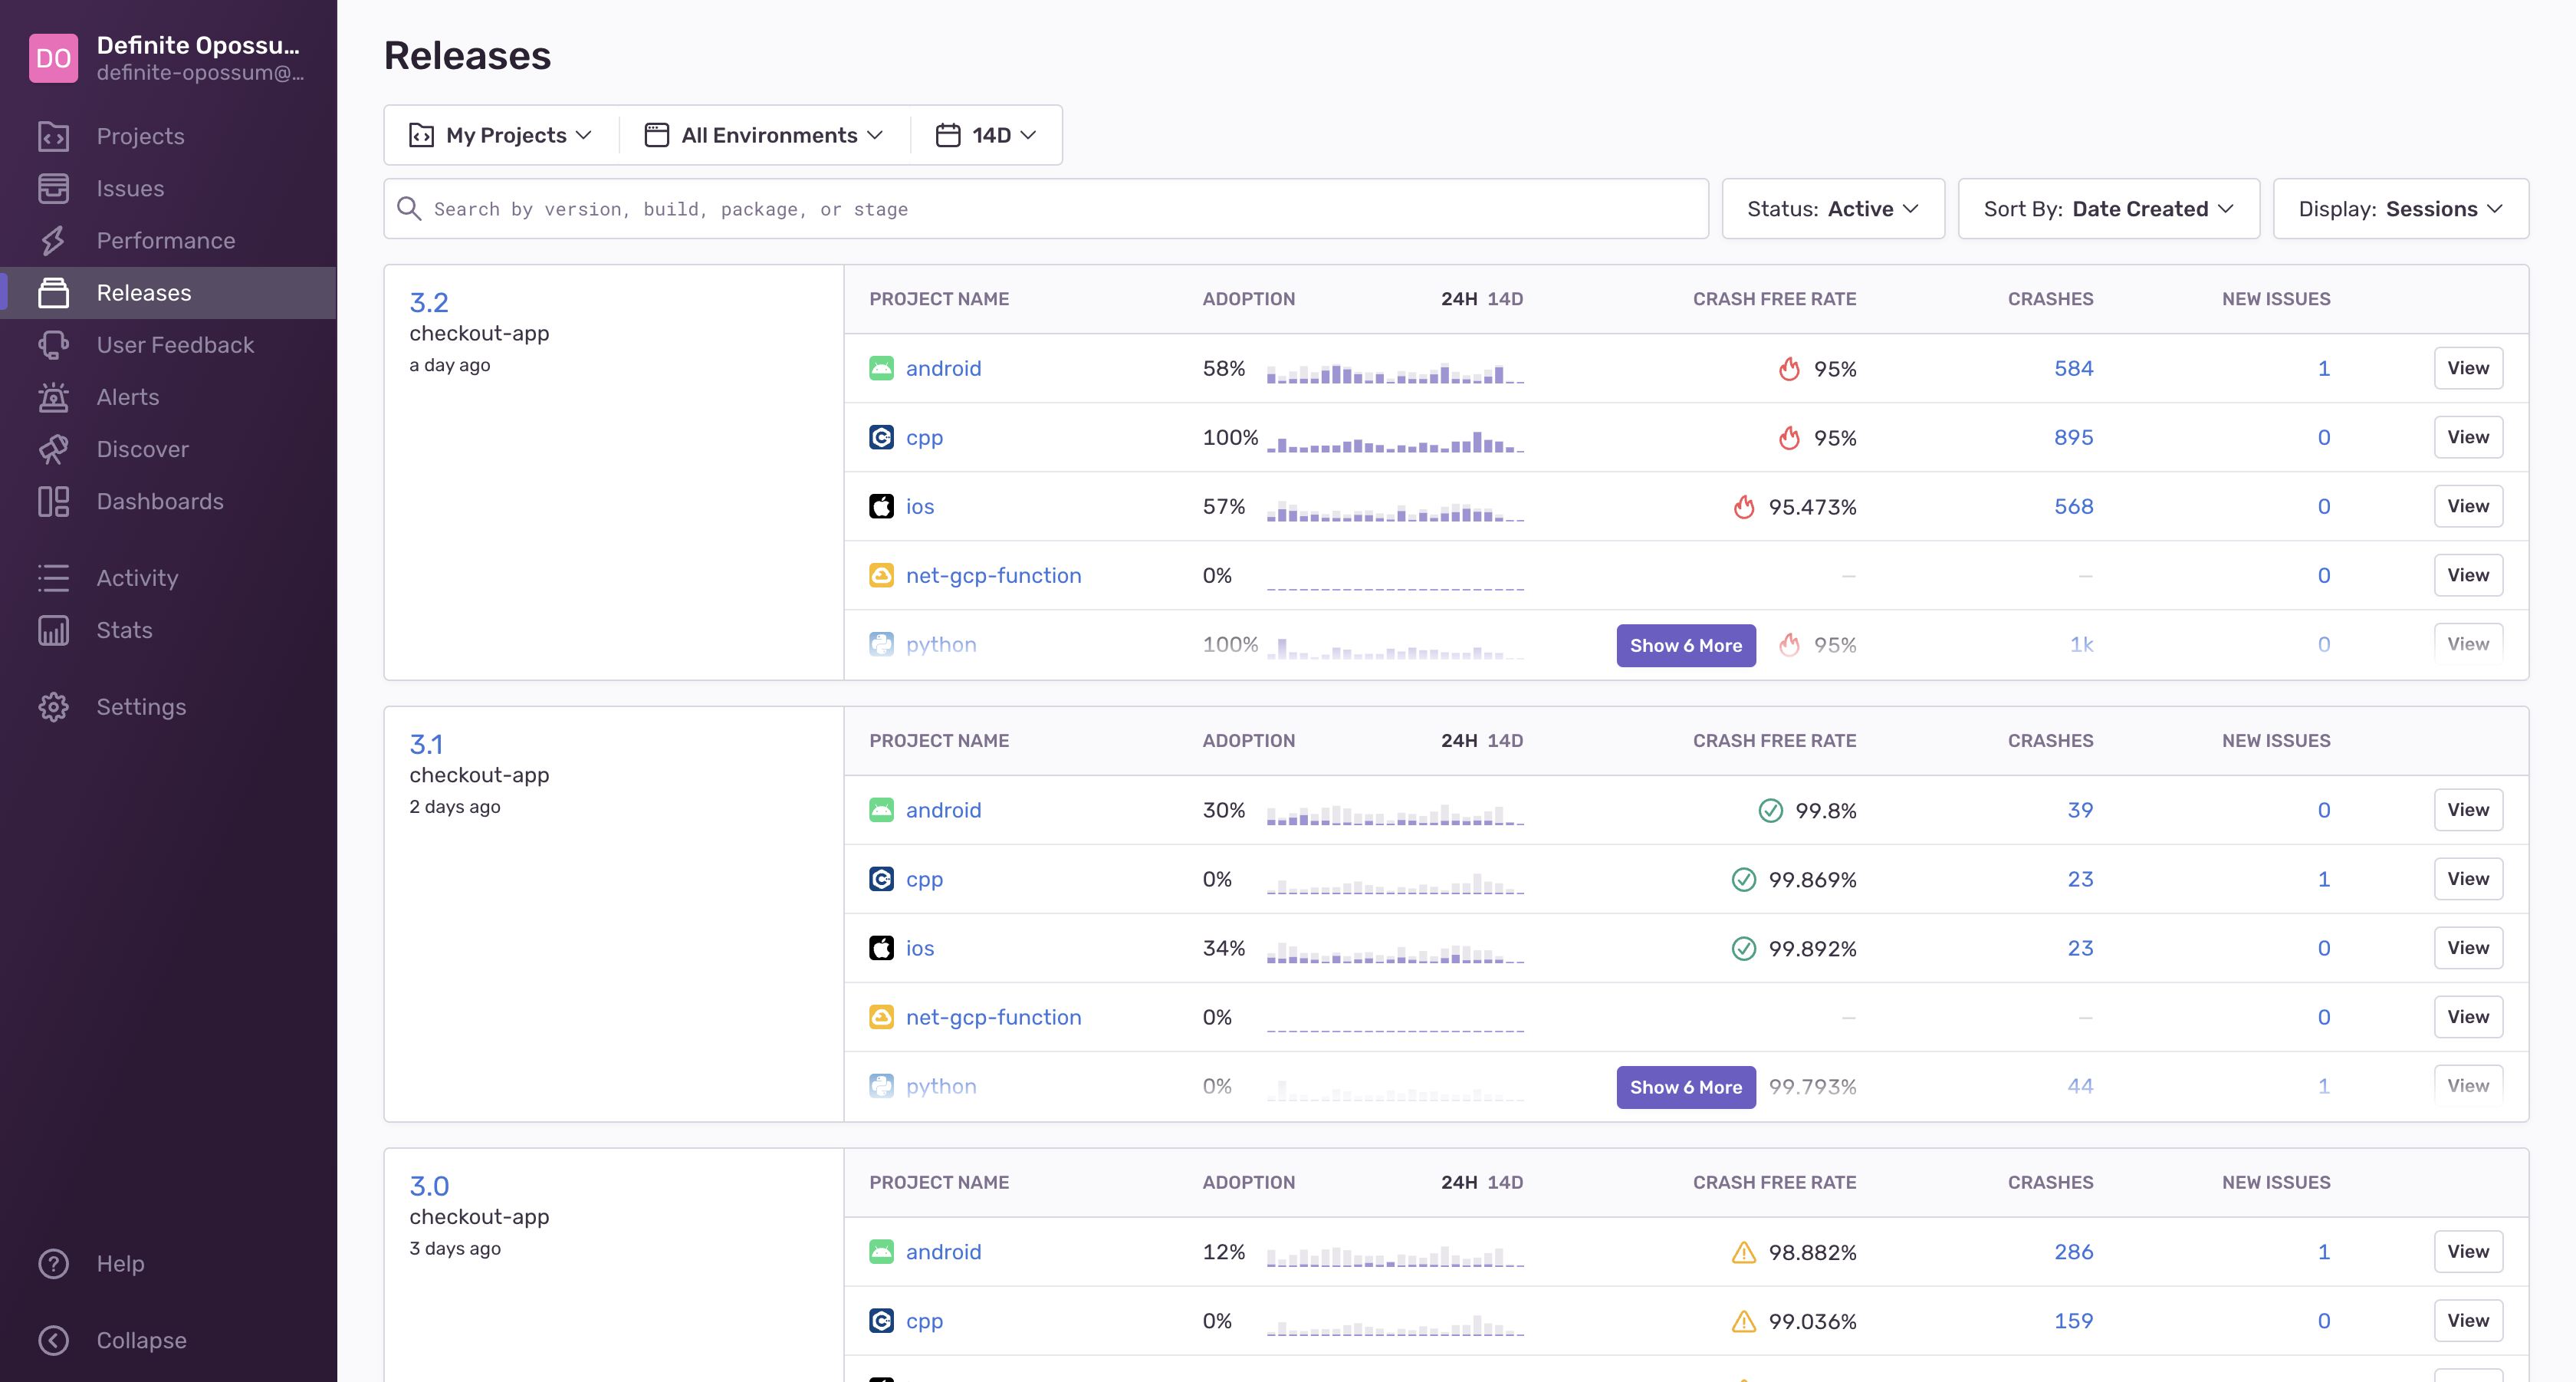Open Performance via its lightning icon

click(x=53, y=240)
